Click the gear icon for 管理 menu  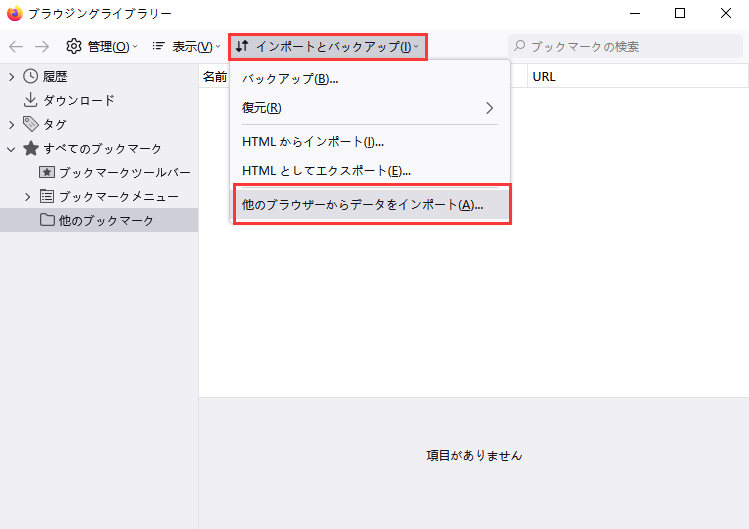pyautogui.click(x=74, y=46)
